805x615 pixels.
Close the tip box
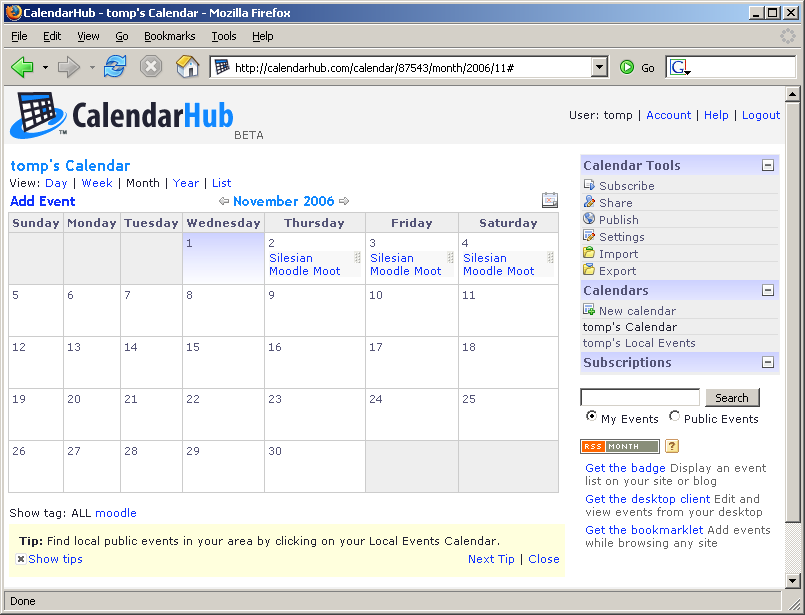click(544, 559)
